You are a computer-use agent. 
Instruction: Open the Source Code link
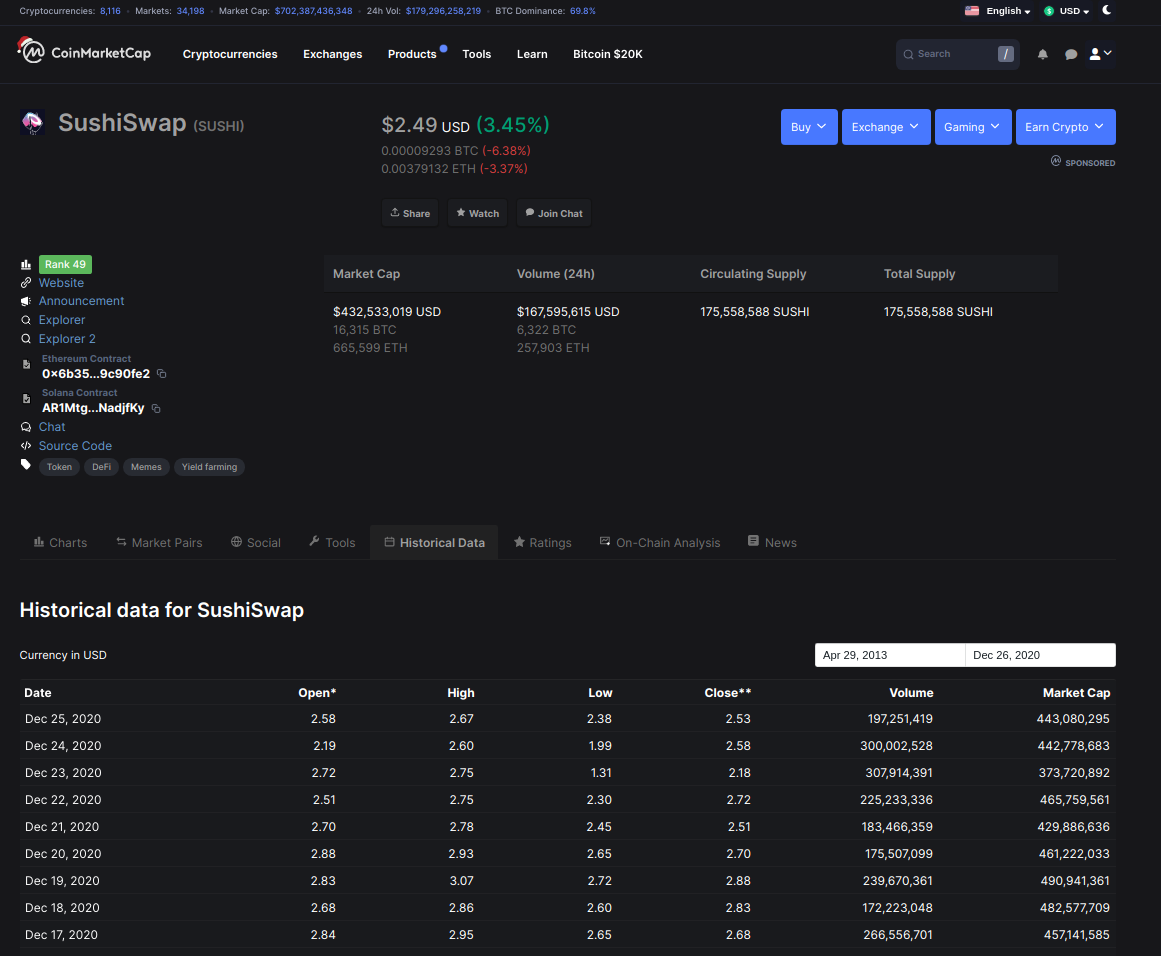point(75,446)
